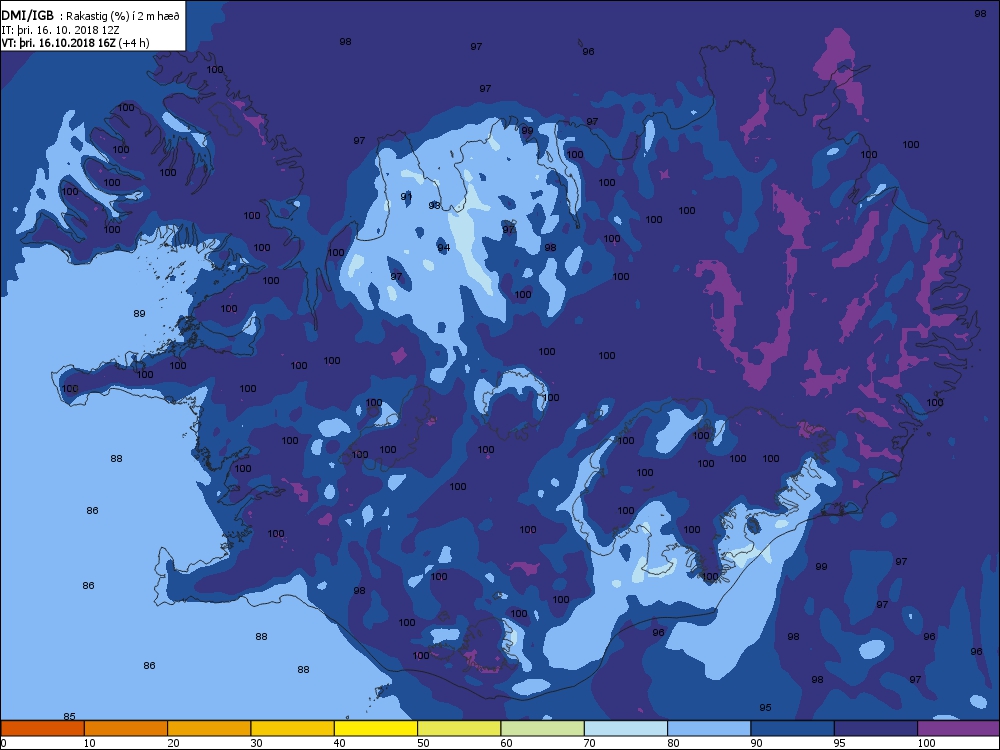1000x750 pixels.
Task: Select the pale yellow 50–60 legend swatch
Action: point(459,728)
